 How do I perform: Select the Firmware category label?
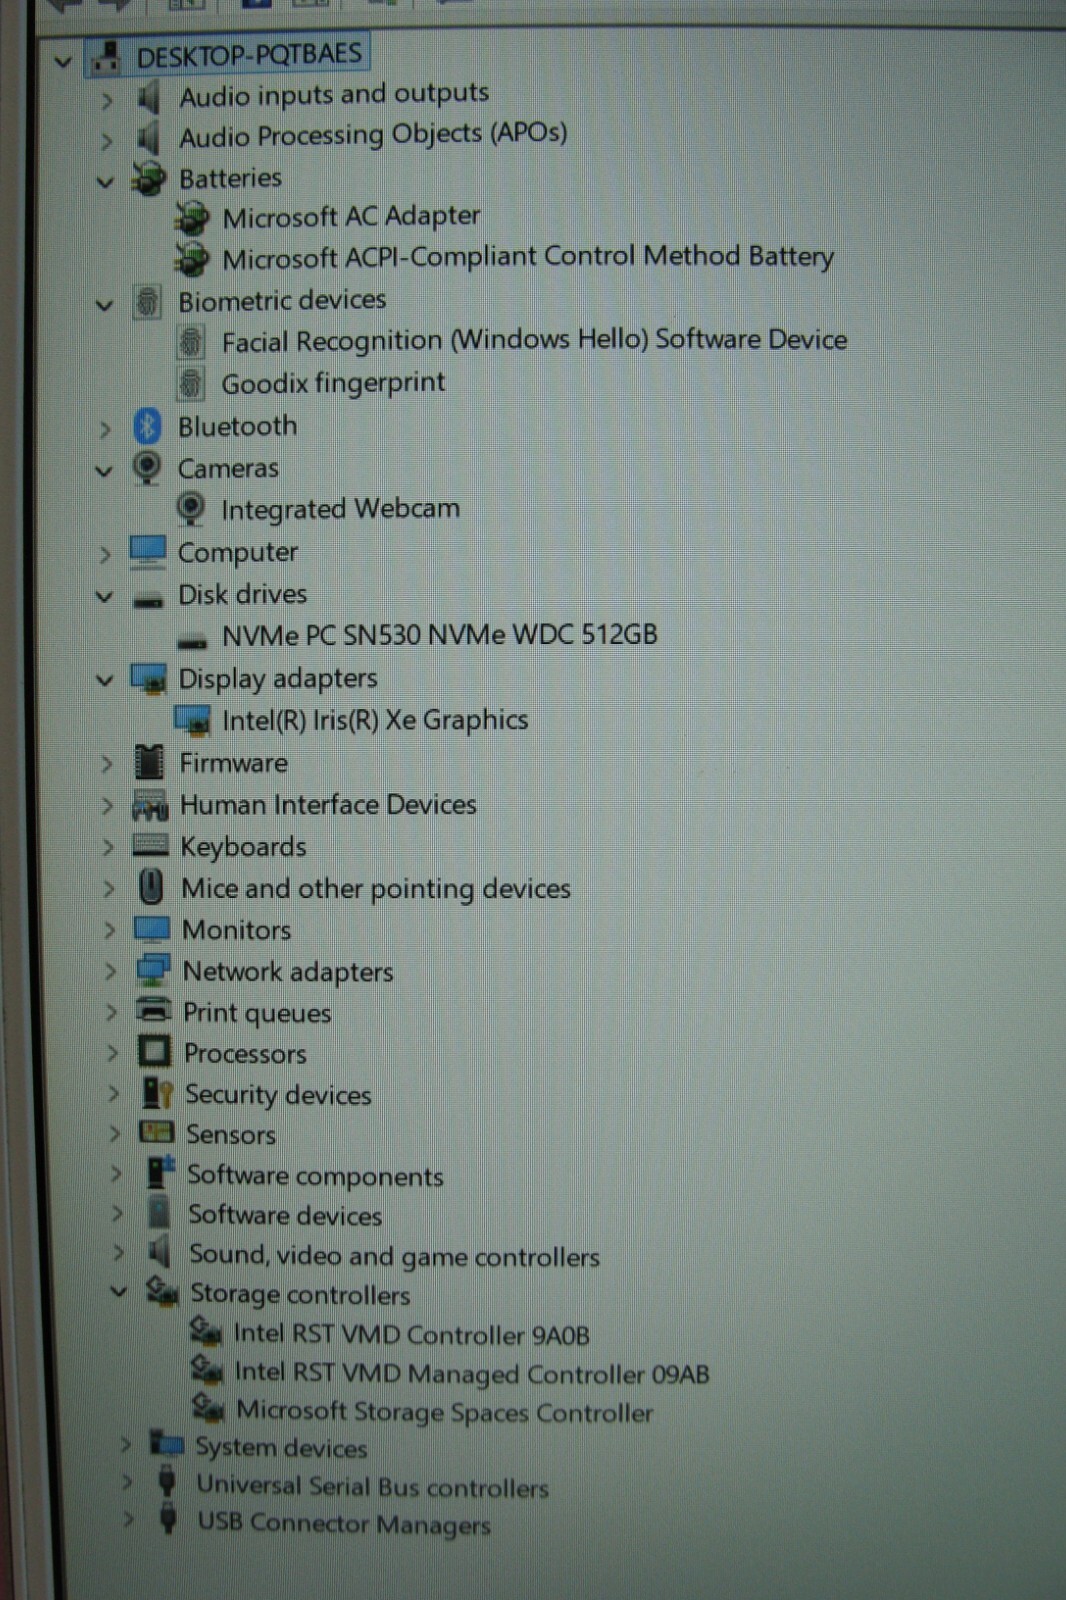pos(233,763)
